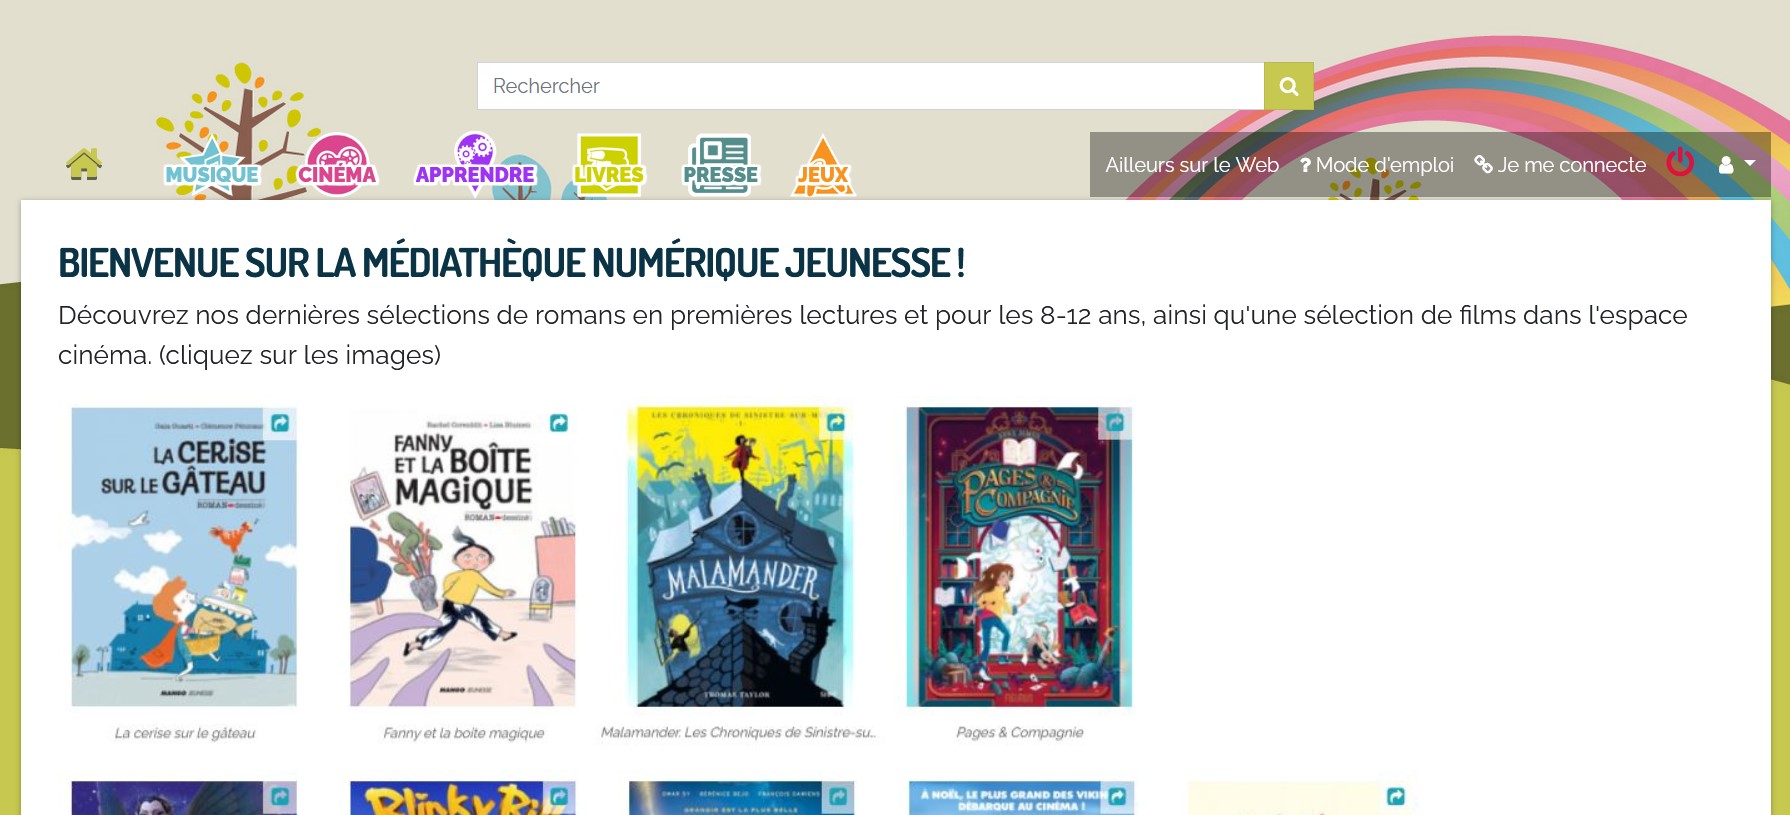Open the Livres section
Viewport: 1790px width, 815px height.
click(x=609, y=165)
